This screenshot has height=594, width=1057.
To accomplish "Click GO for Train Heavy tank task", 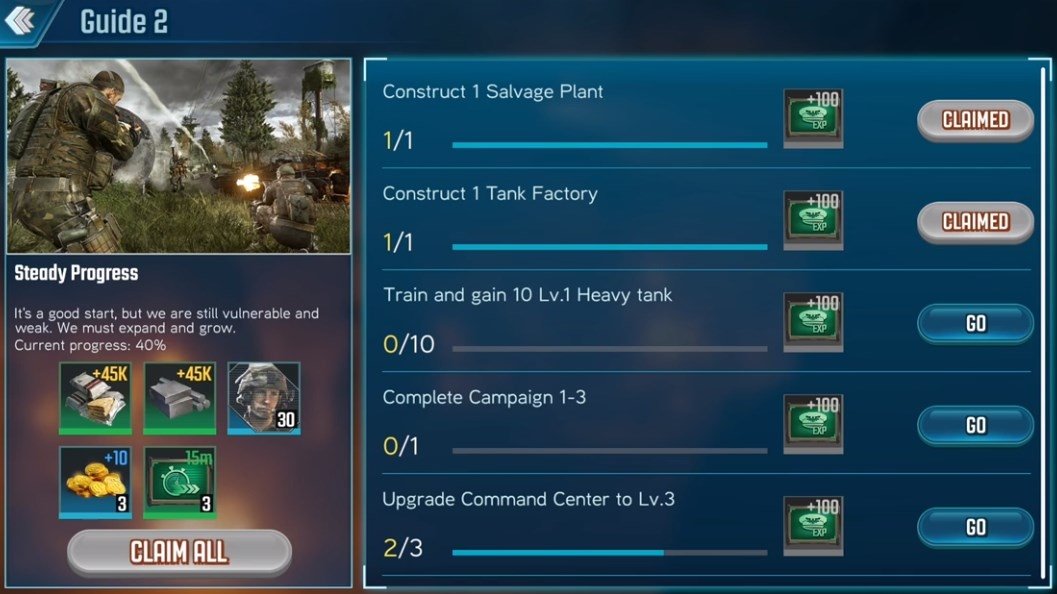I will [975, 324].
